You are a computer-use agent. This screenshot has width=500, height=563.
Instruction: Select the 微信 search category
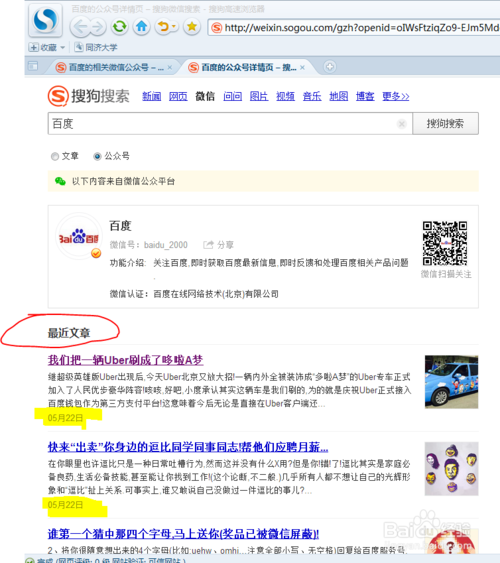pos(205,96)
